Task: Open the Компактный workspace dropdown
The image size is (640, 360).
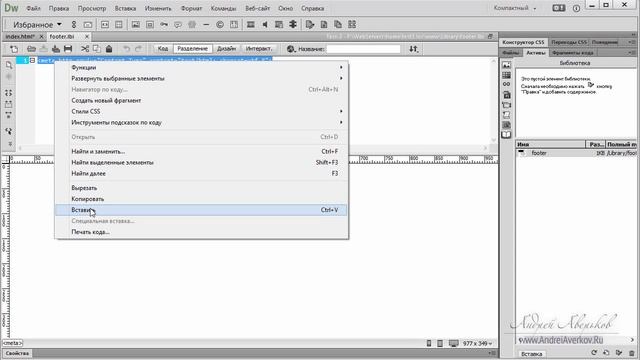Action: pyautogui.click(x=515, y=8)
